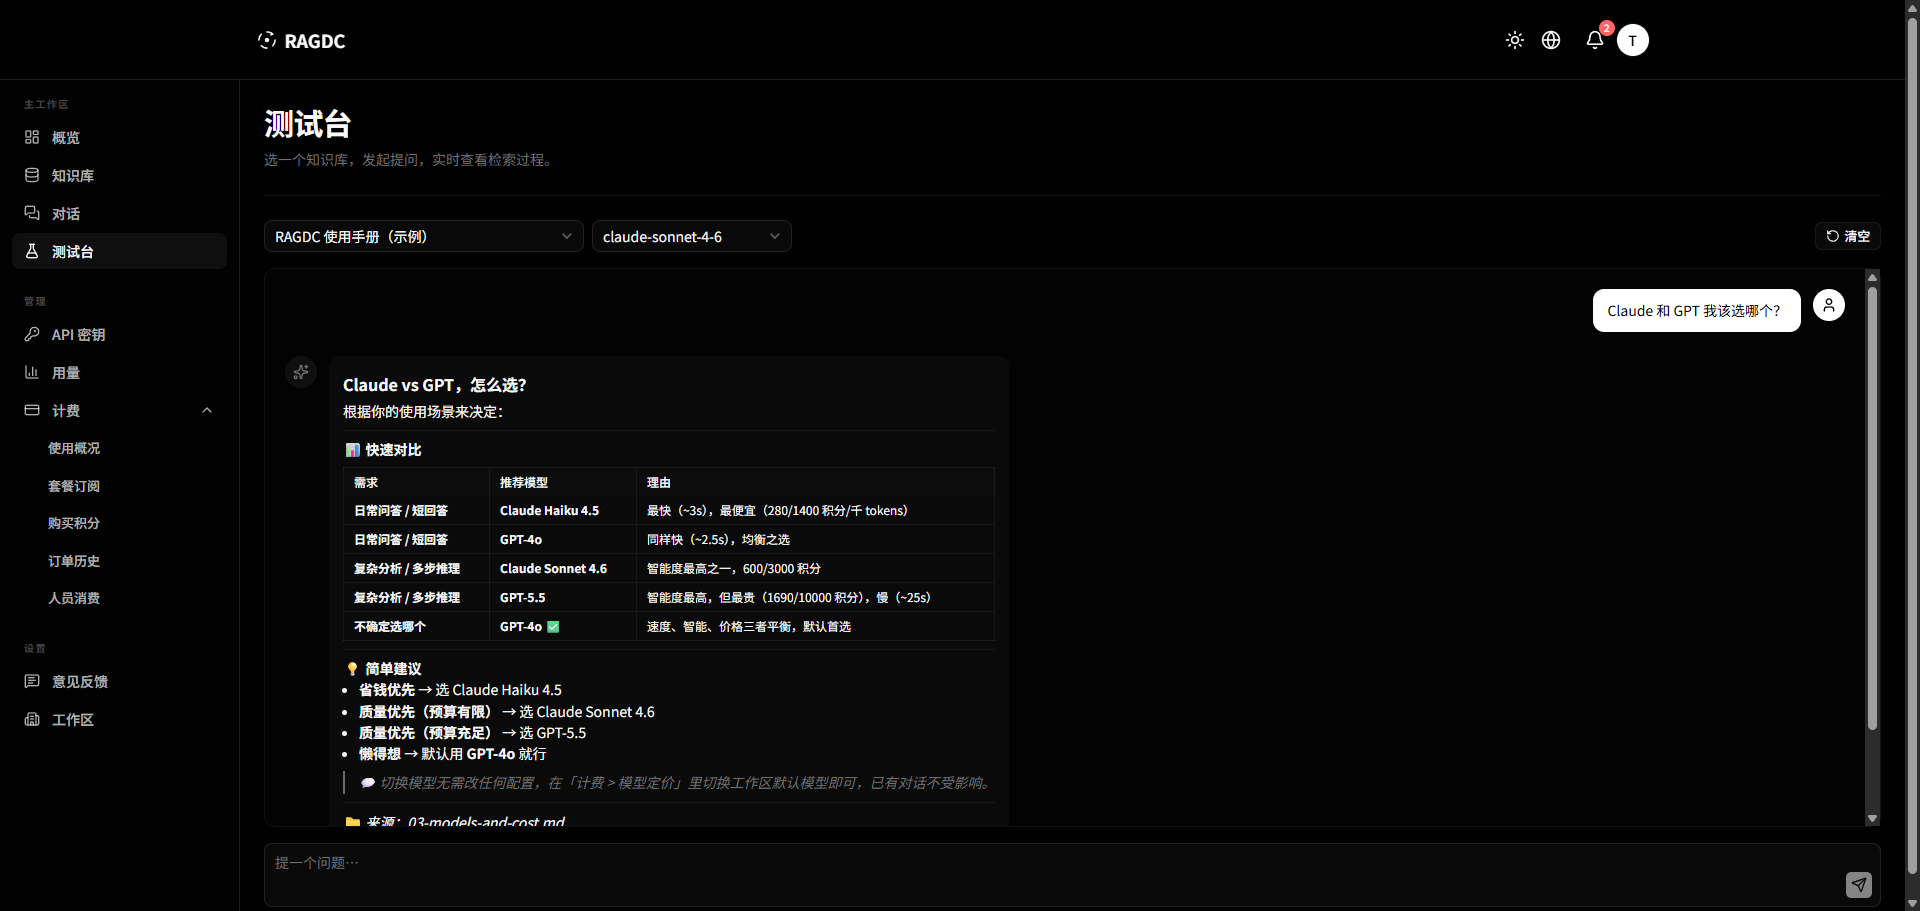
Task: Collapse the 计费 submenu chevron
Action: 207,410
